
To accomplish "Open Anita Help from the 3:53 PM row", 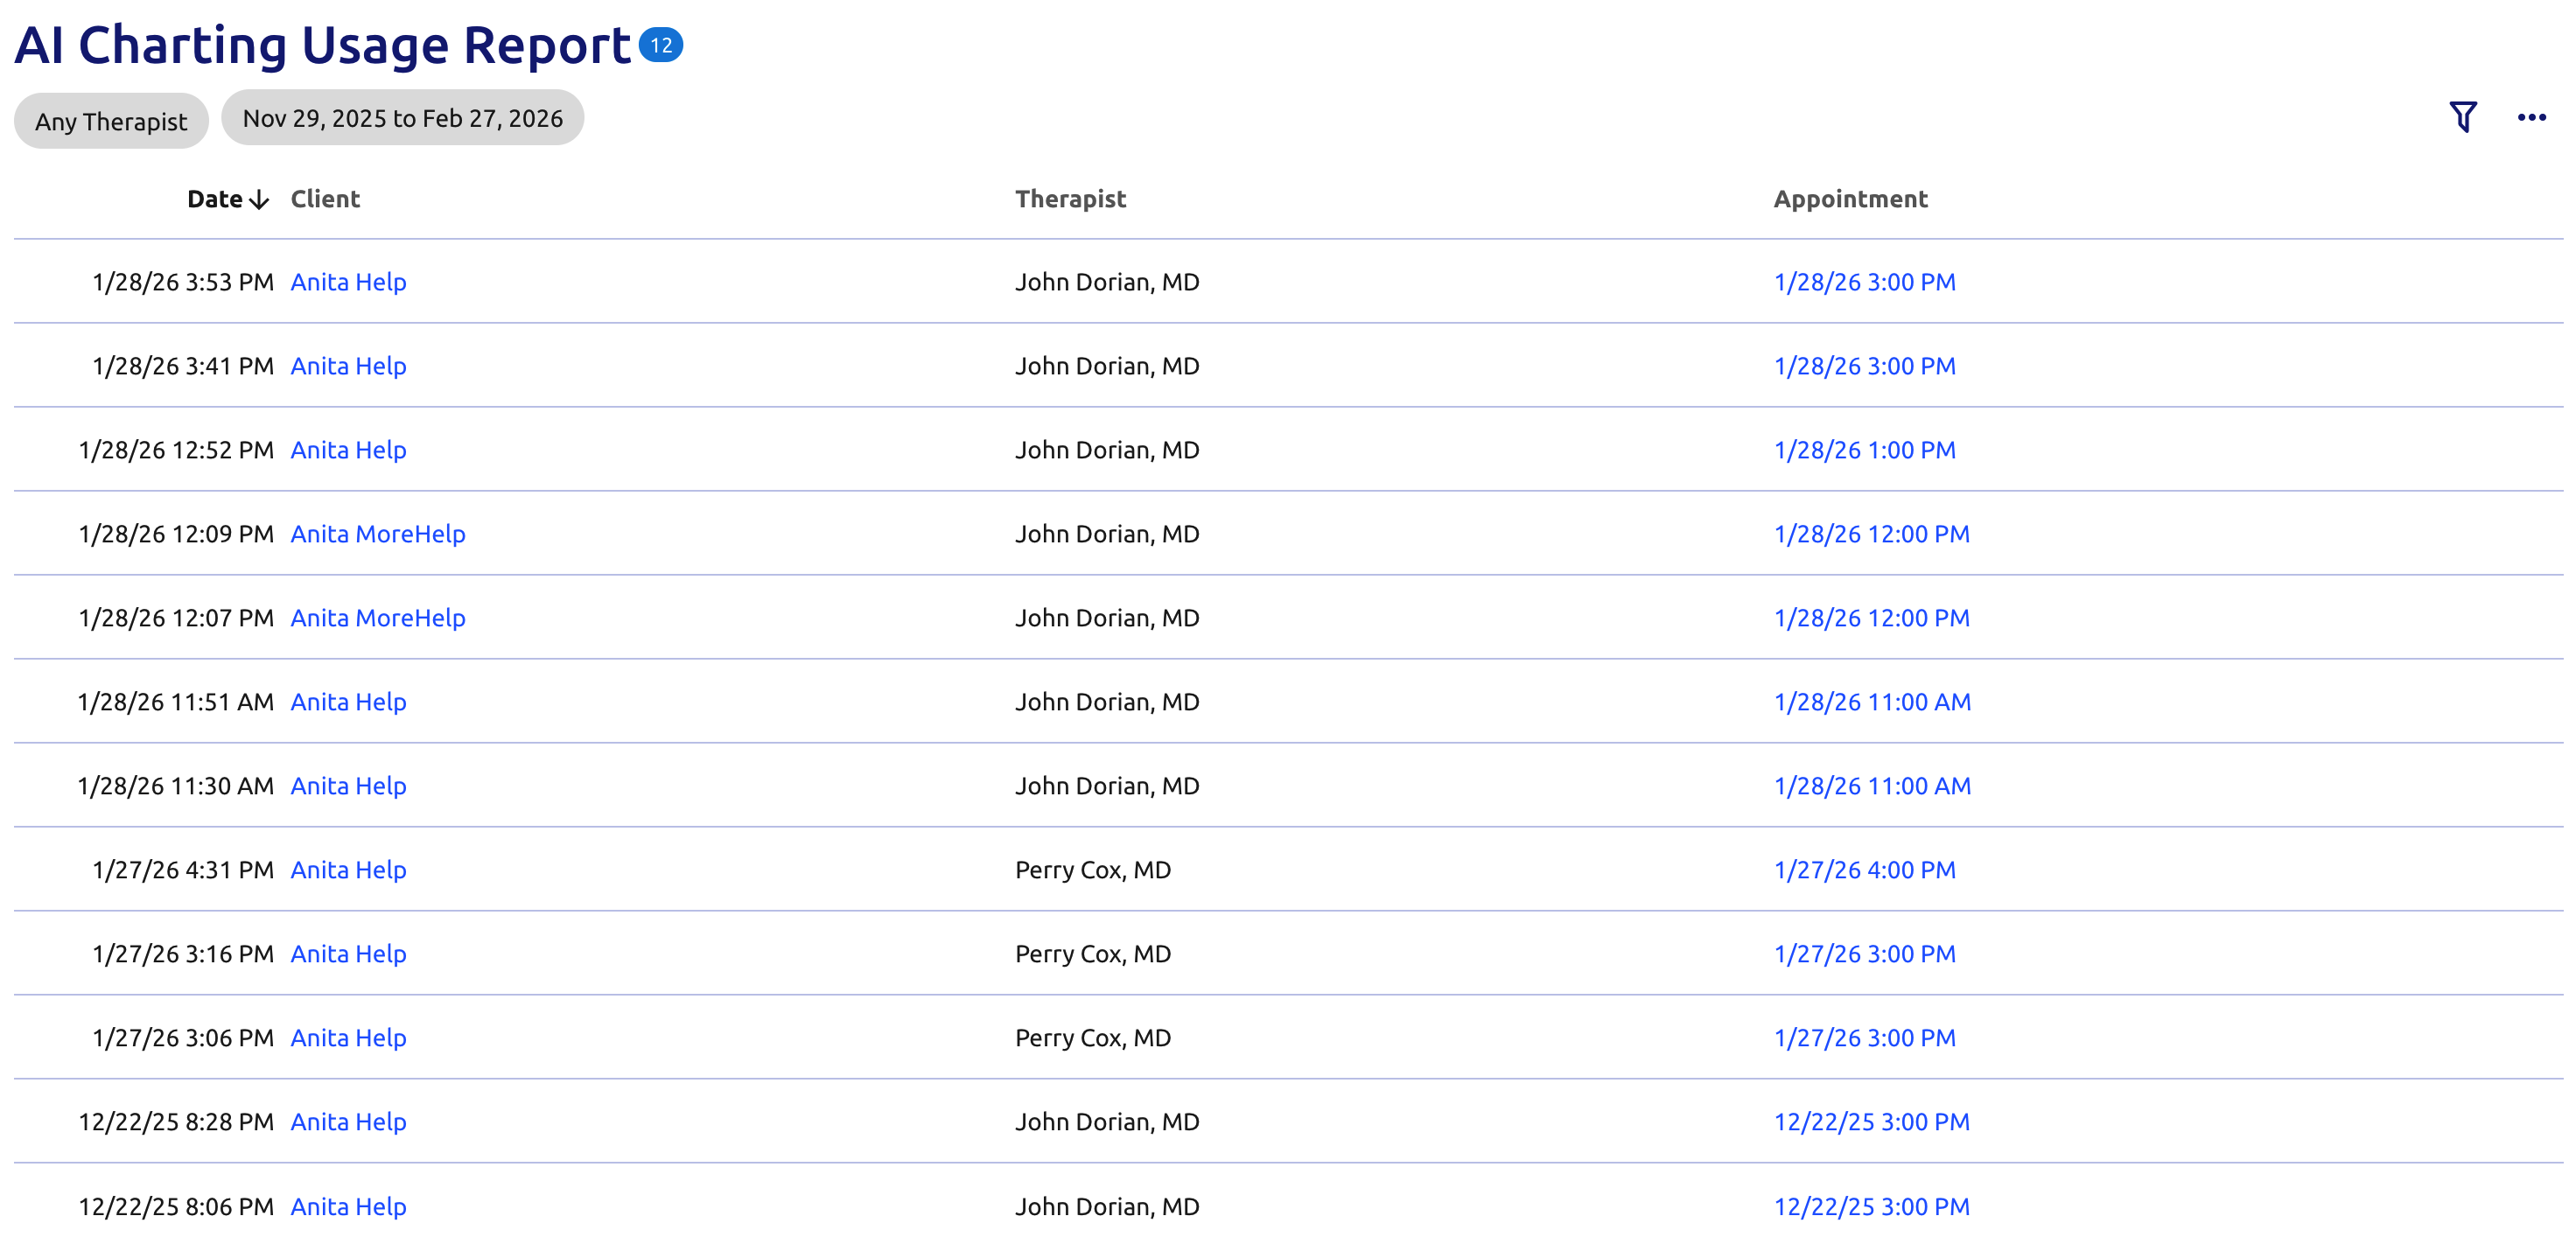I will [x=348, y=282].
